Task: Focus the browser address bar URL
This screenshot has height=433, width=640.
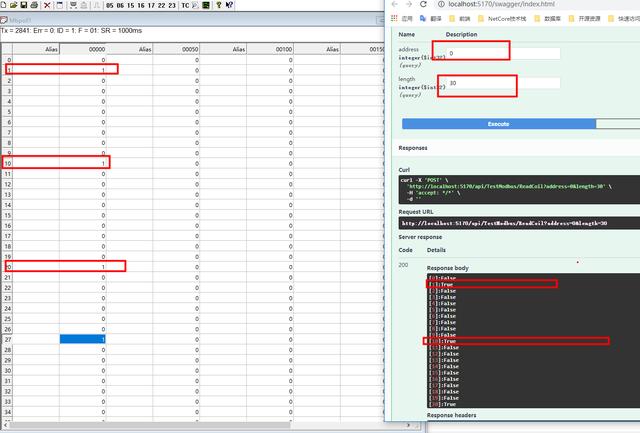Action: (501, 4)
